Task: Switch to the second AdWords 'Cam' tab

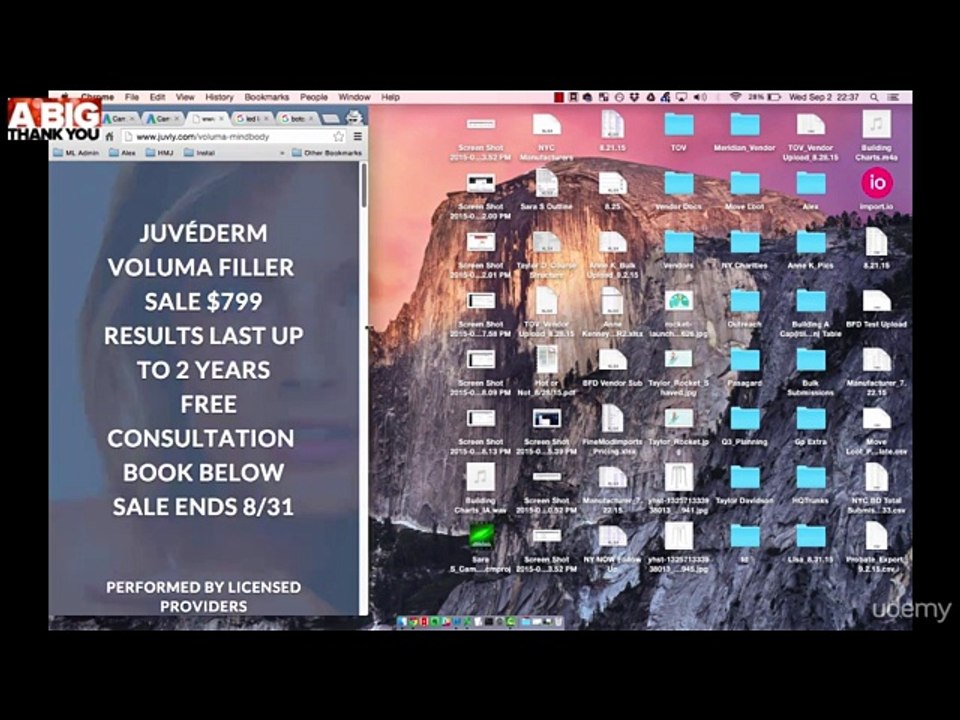Action: coord(162,118)
